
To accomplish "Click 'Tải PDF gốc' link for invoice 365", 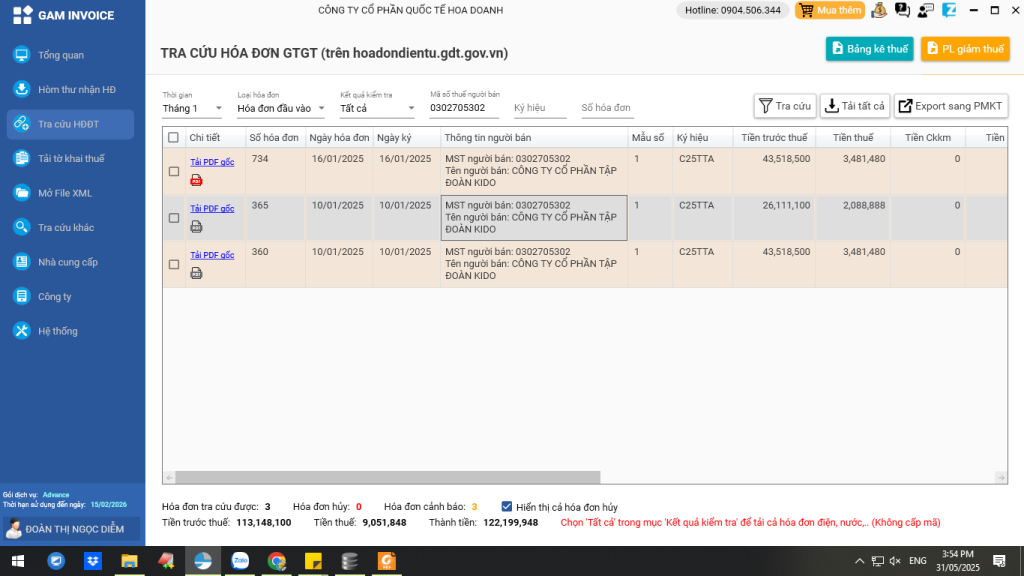I will click(212, 208).
